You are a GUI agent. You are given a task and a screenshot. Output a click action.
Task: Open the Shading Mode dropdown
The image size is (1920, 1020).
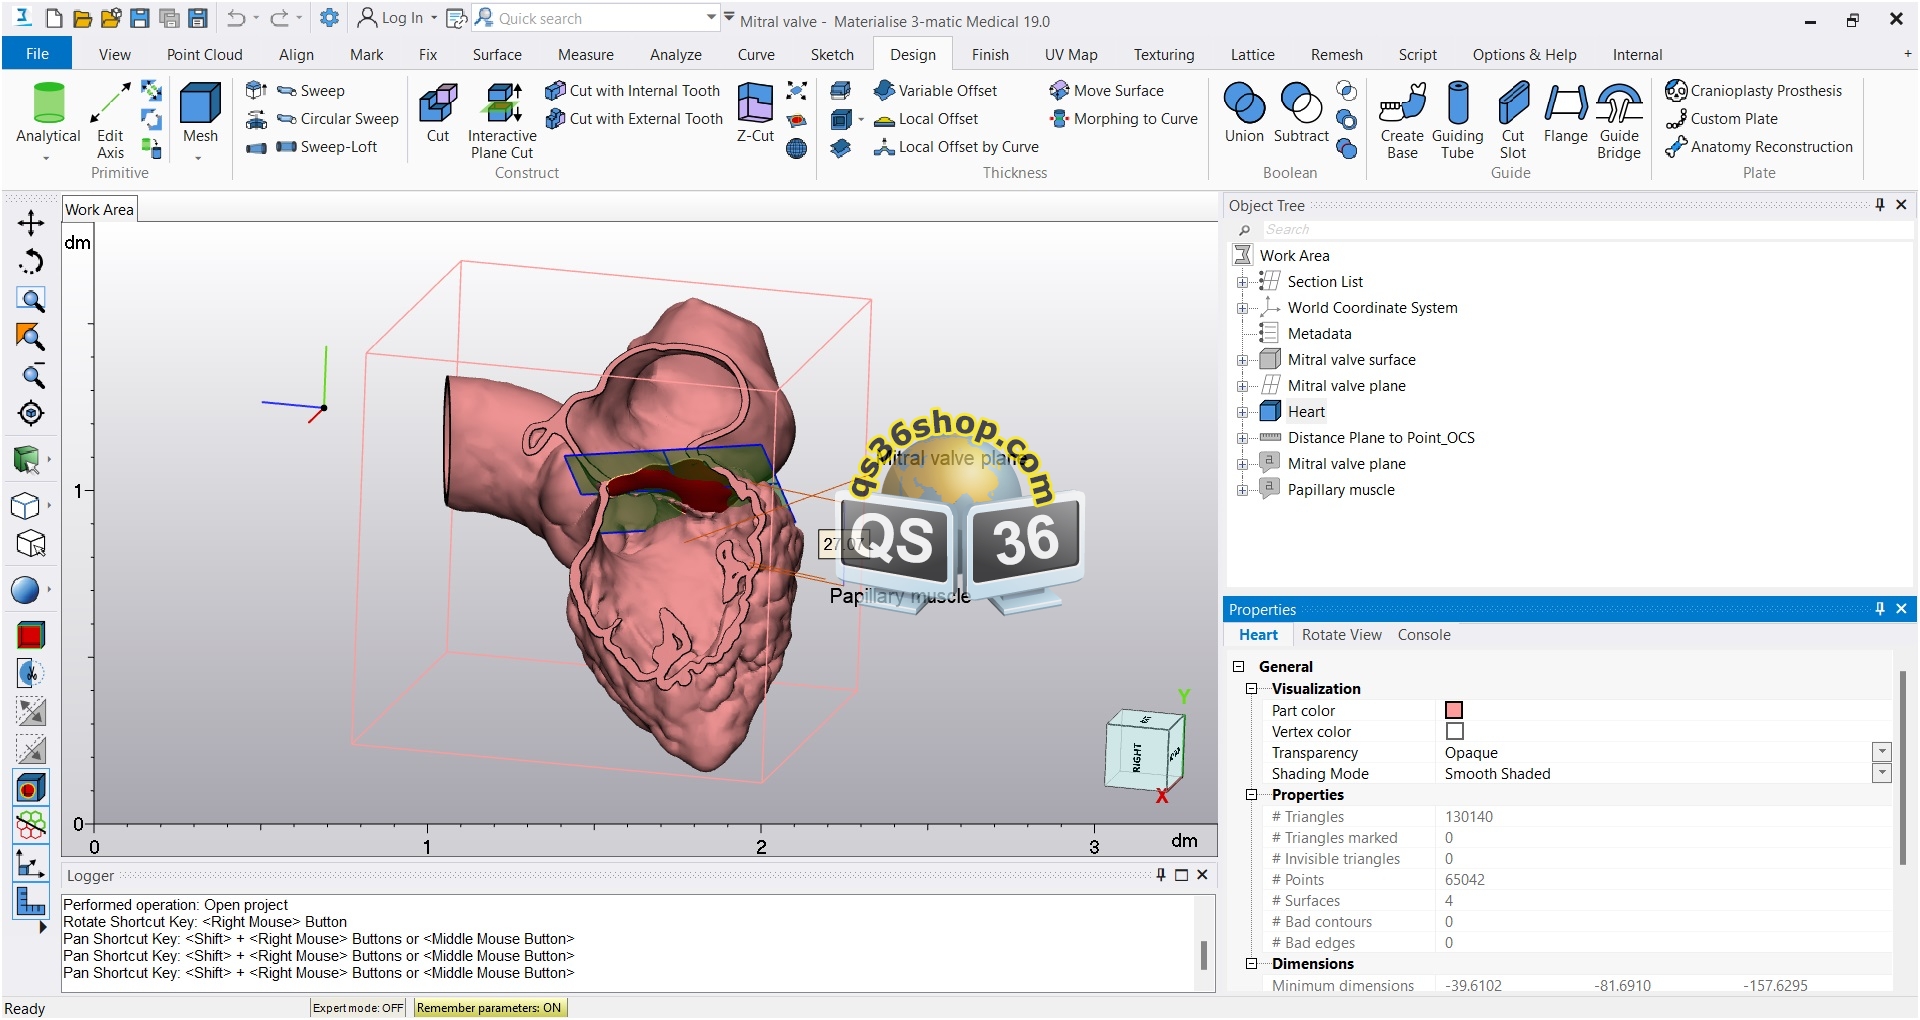coord(1882,773)
